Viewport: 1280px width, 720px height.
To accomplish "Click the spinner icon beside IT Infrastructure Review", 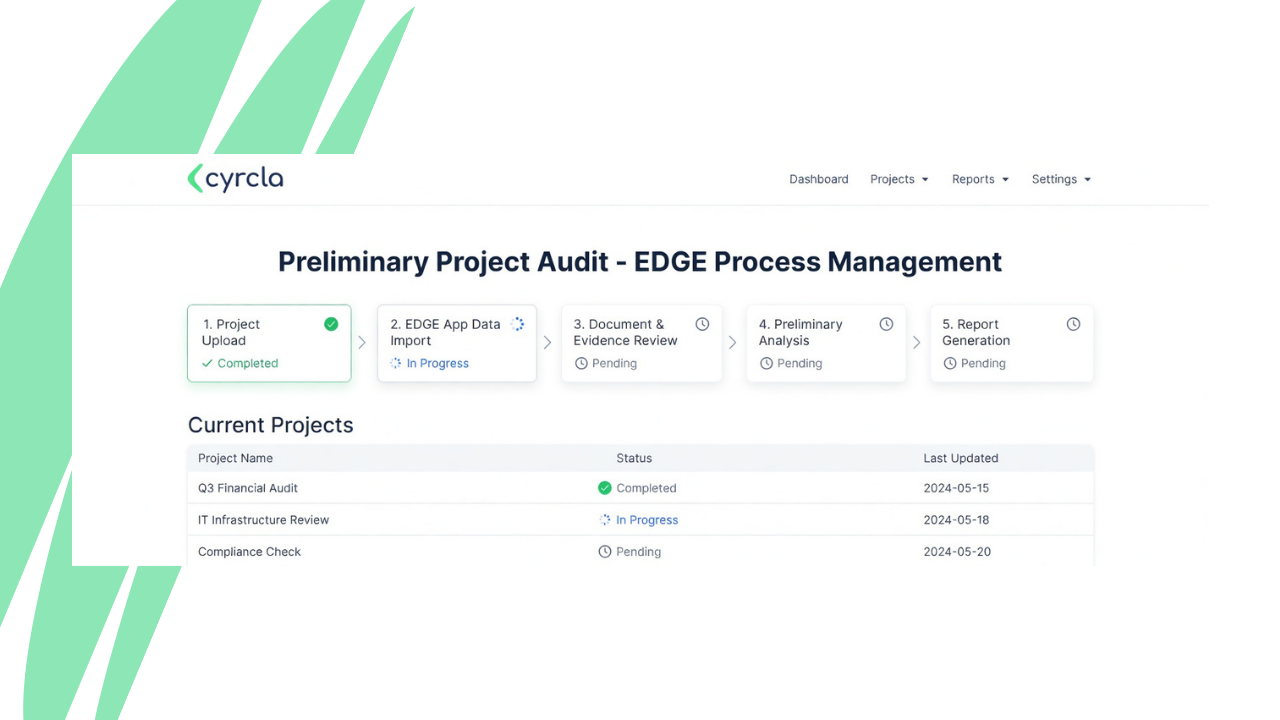I will click(x=604, y=520).
